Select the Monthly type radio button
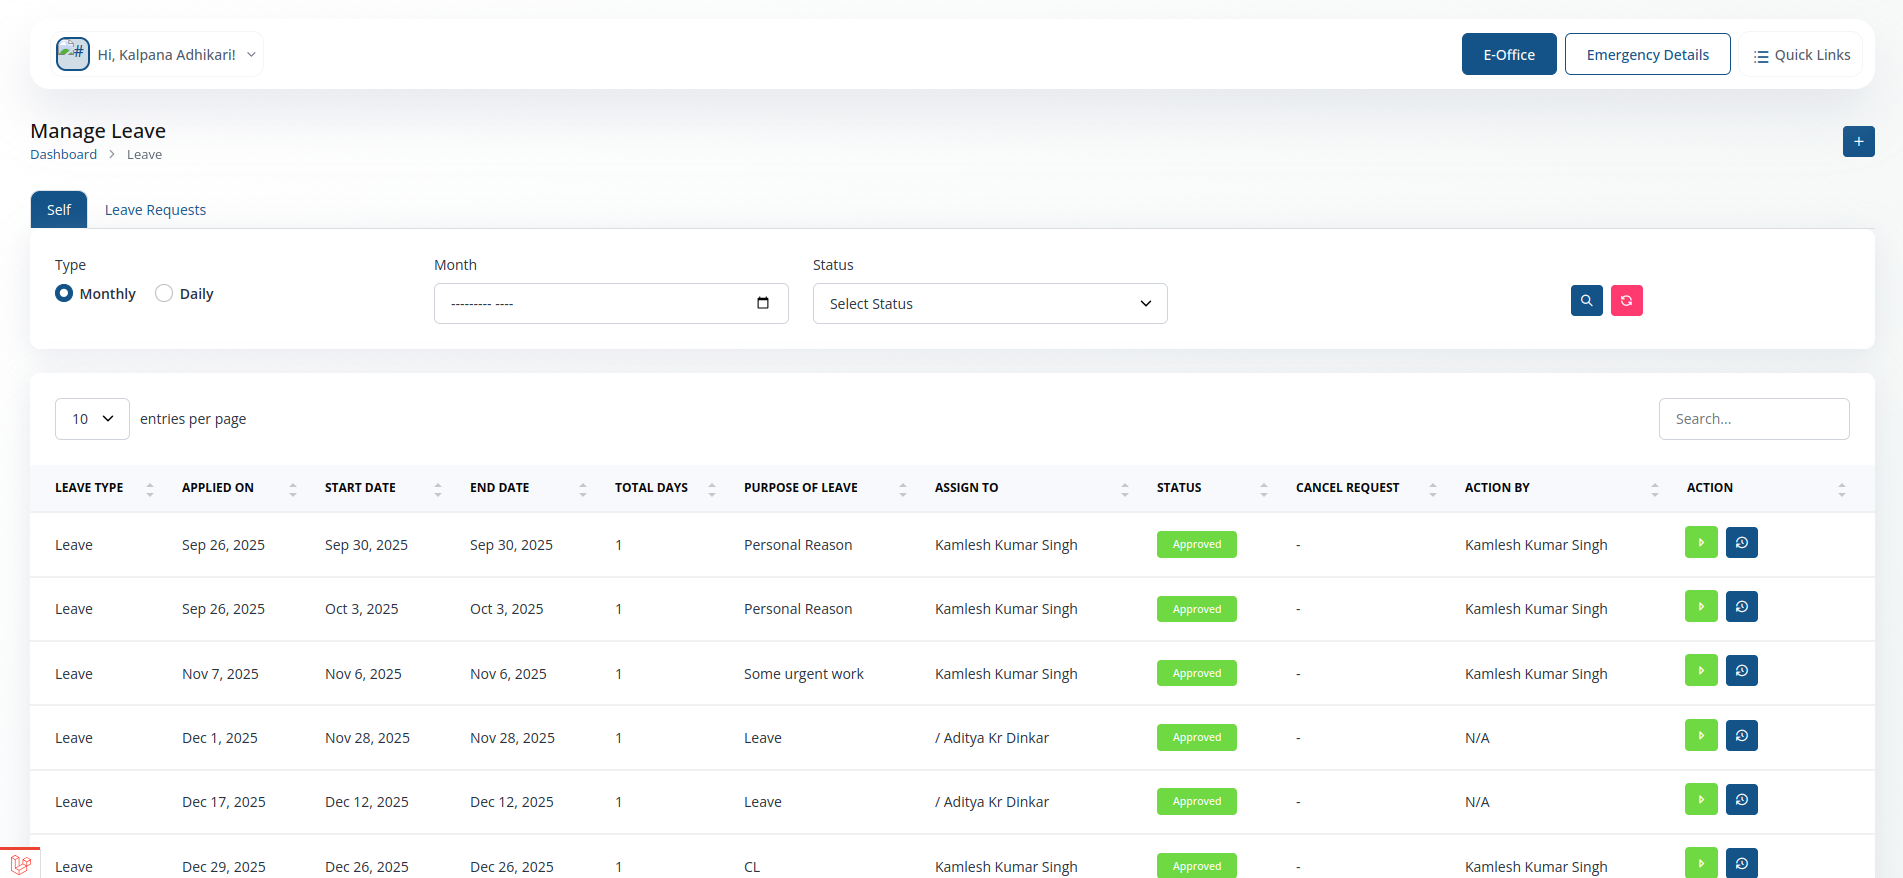 point(64,293)
